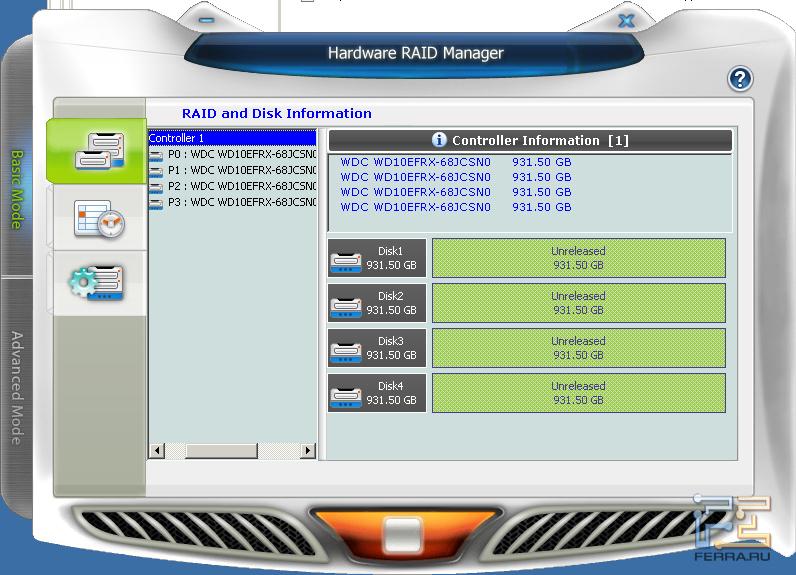Select the P3 : WDC WD10EFRX drive row
The image size is (796, 575).
pyautogui.click(x=233, y=202)
